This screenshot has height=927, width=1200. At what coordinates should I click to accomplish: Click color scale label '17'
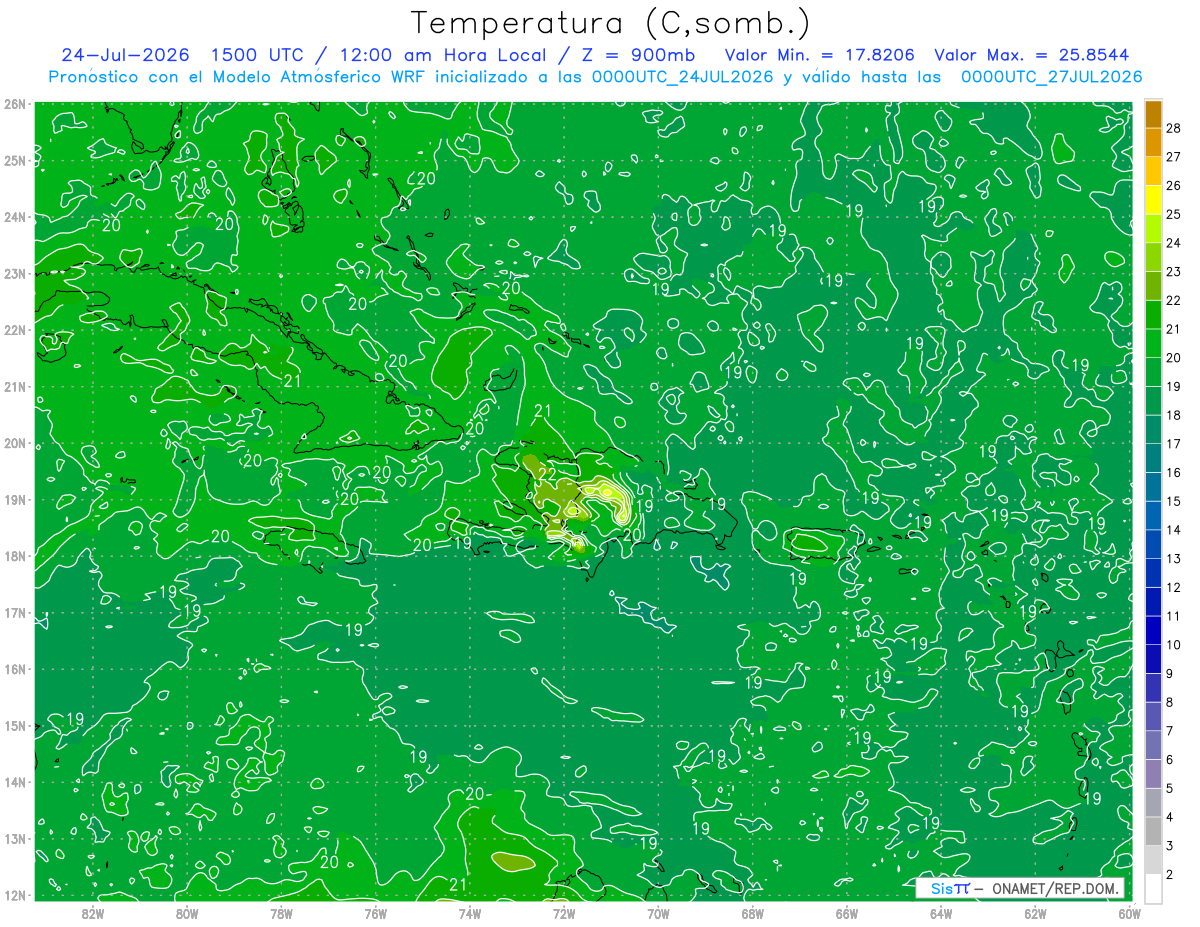pyautogui.click(x=1174, y=444)
